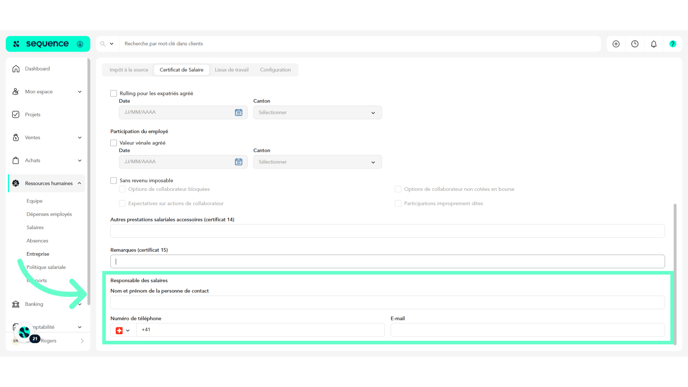Open Canton dropdown under Valeur vénale
The image size is (688, 387).
point(317,162)
